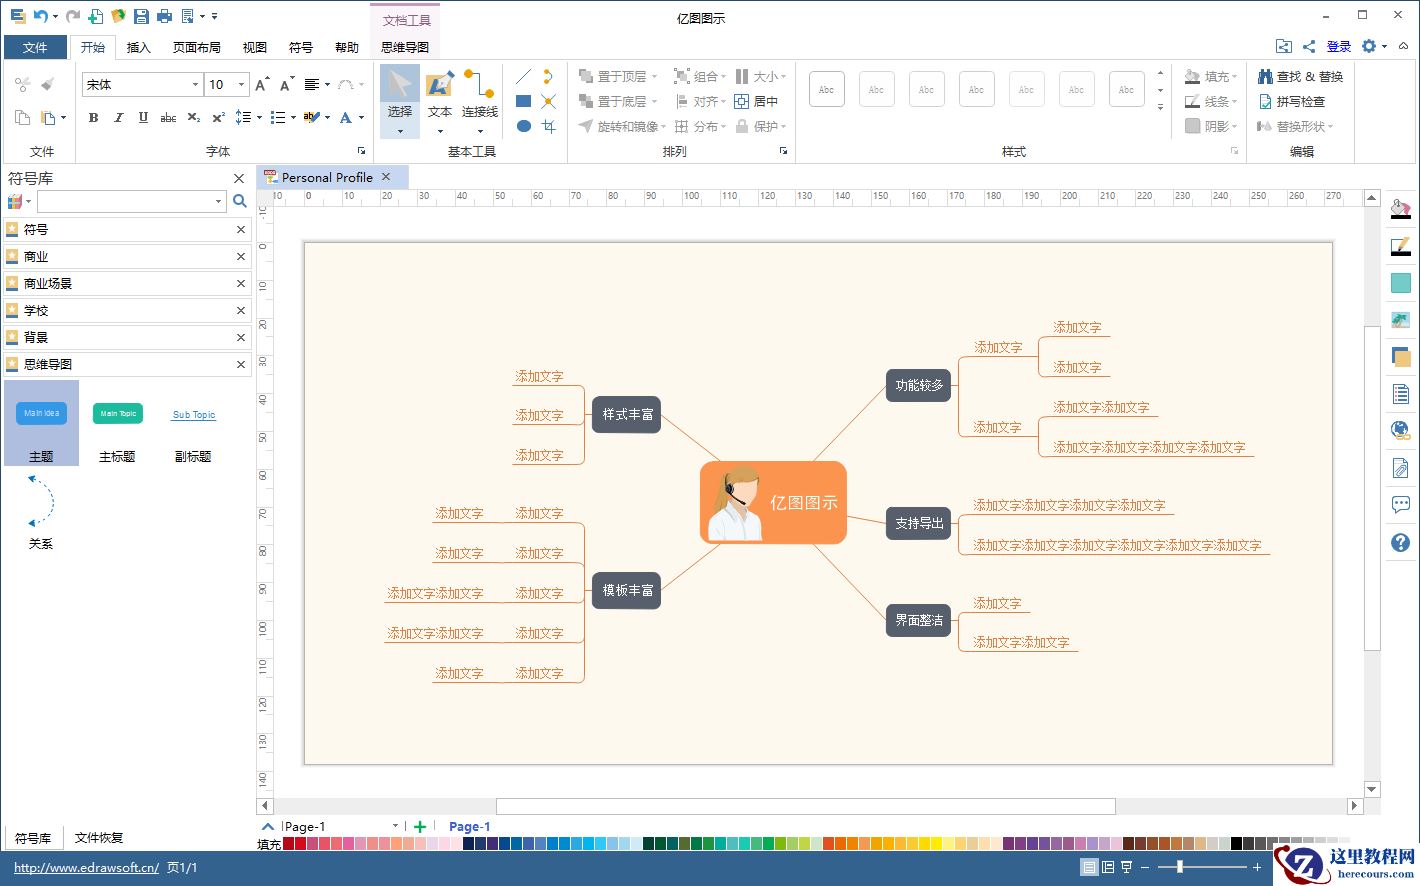Click the Save icon in quick toolbar
The height and width of the screenshot is (886, 1420).
pyautogui.click(x=141, y=16)
